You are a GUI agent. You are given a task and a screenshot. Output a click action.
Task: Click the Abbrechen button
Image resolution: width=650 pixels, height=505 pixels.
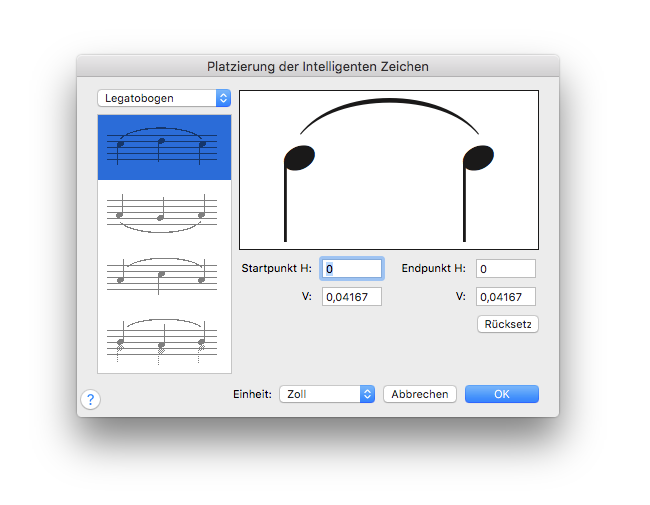click(x=420, y=394)
